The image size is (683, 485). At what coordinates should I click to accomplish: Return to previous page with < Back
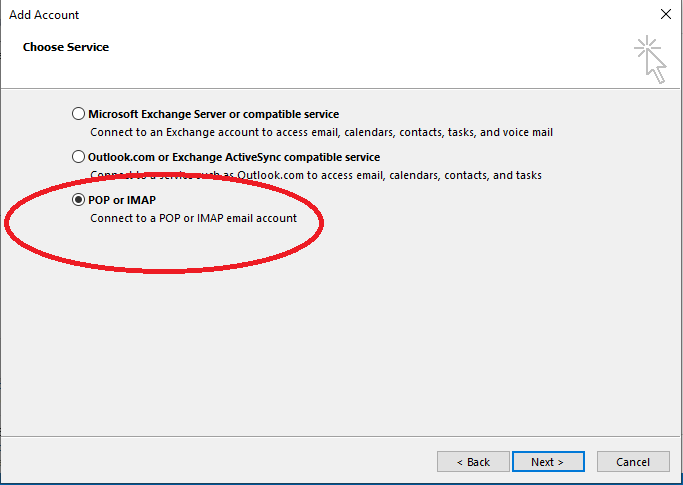click(x=473, y=461)
